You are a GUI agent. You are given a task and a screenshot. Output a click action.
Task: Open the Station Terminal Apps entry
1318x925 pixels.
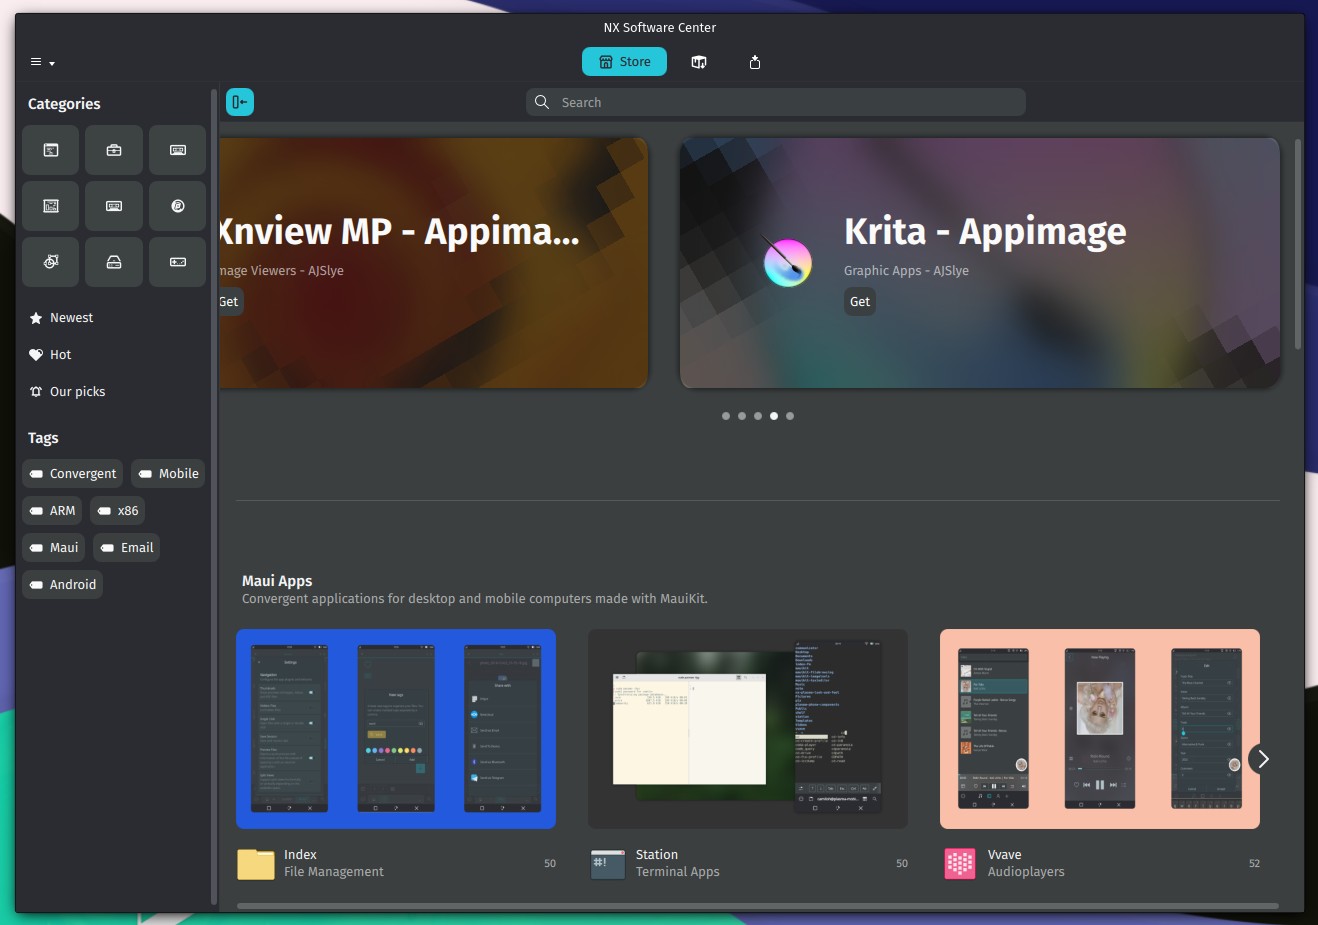pos(748,863)
